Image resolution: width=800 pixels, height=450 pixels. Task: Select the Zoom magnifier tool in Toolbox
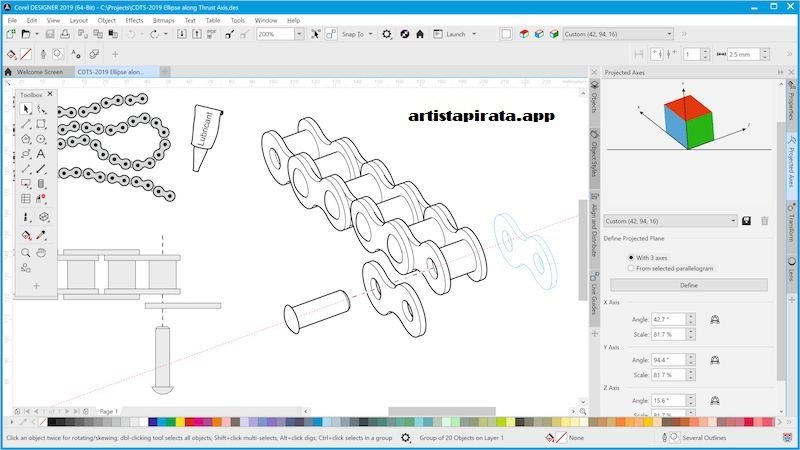(x=26, y=253)
